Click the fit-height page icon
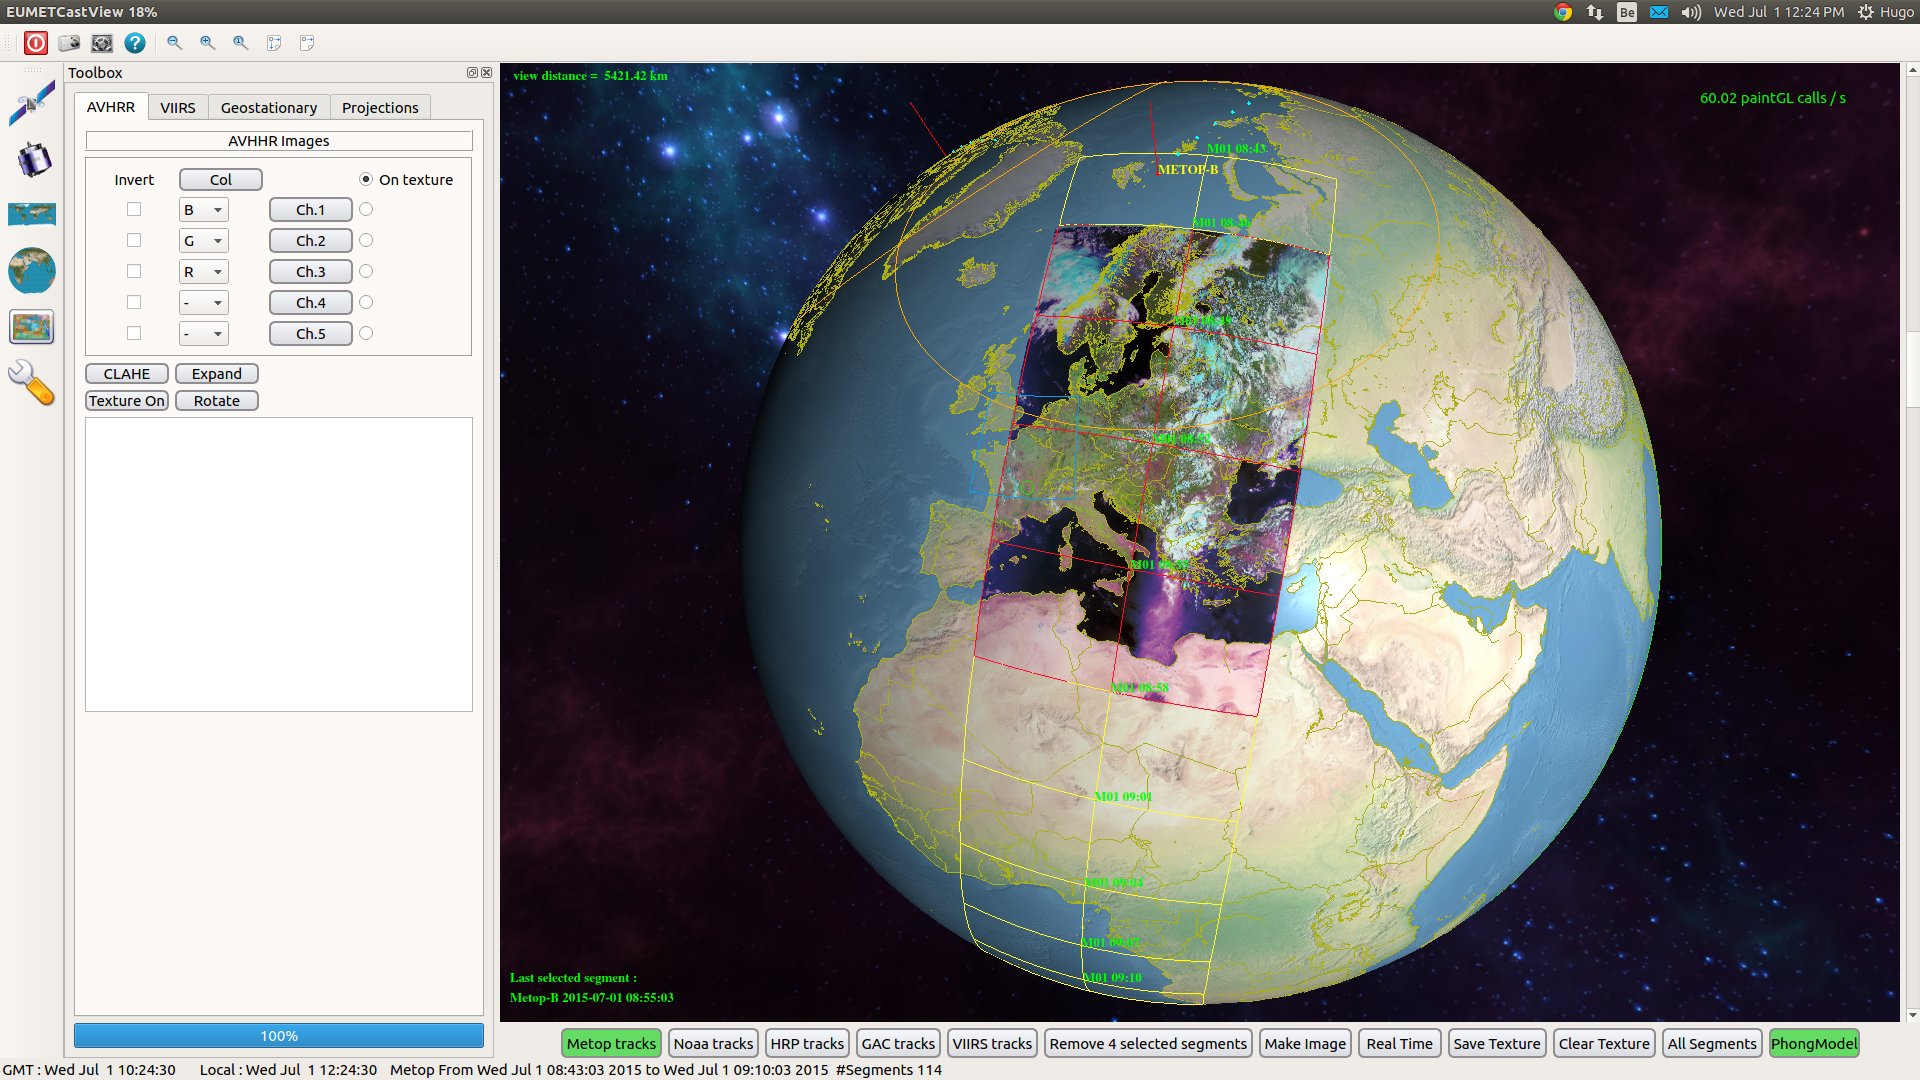Viewport: 1920px width, 1080px height. pyautogui.click(x=274, y=43)
